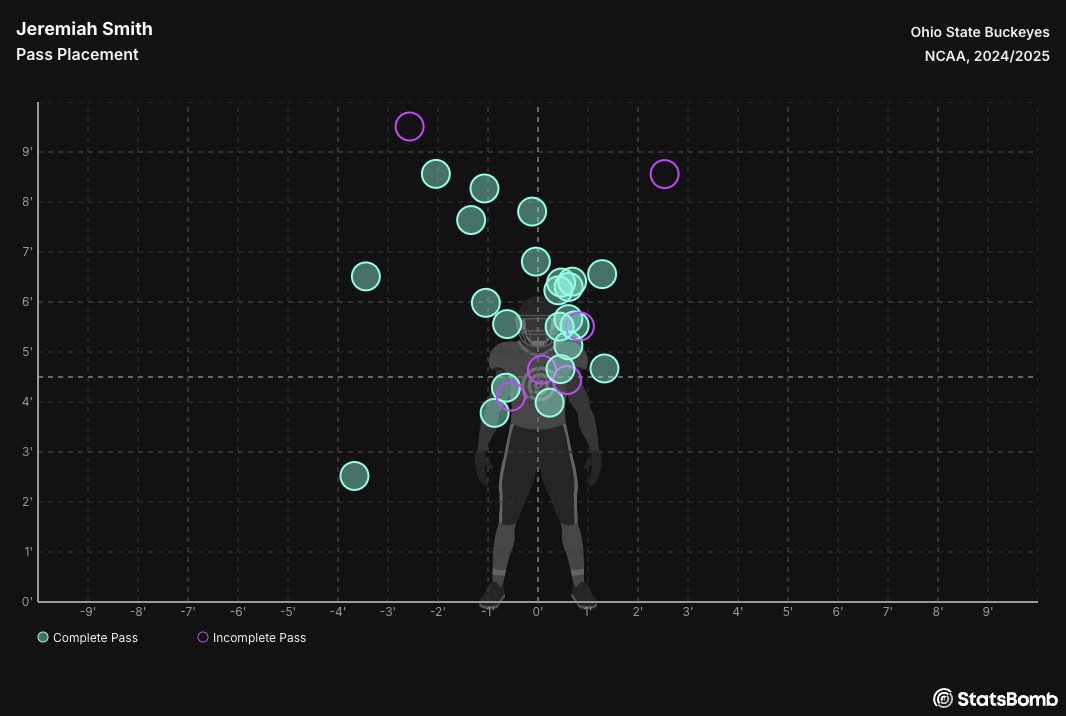Select the 'Complete Pass' legend label

[95, 638]
